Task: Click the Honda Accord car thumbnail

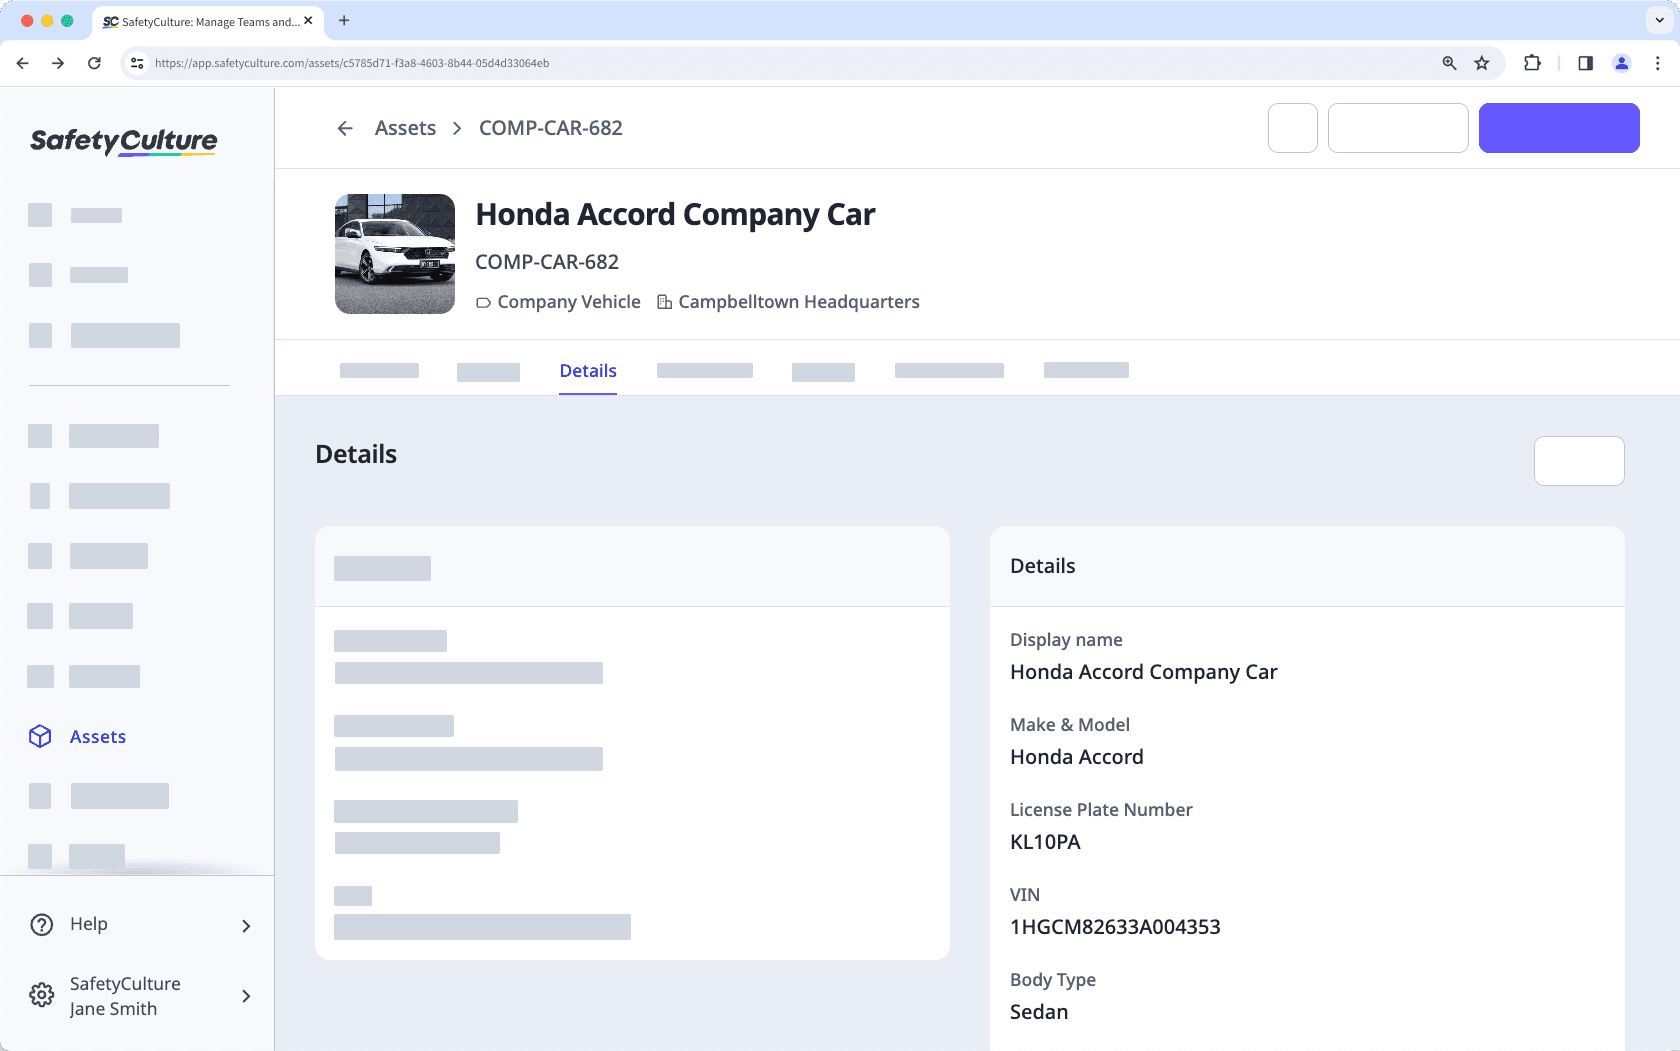Action: 394,254
